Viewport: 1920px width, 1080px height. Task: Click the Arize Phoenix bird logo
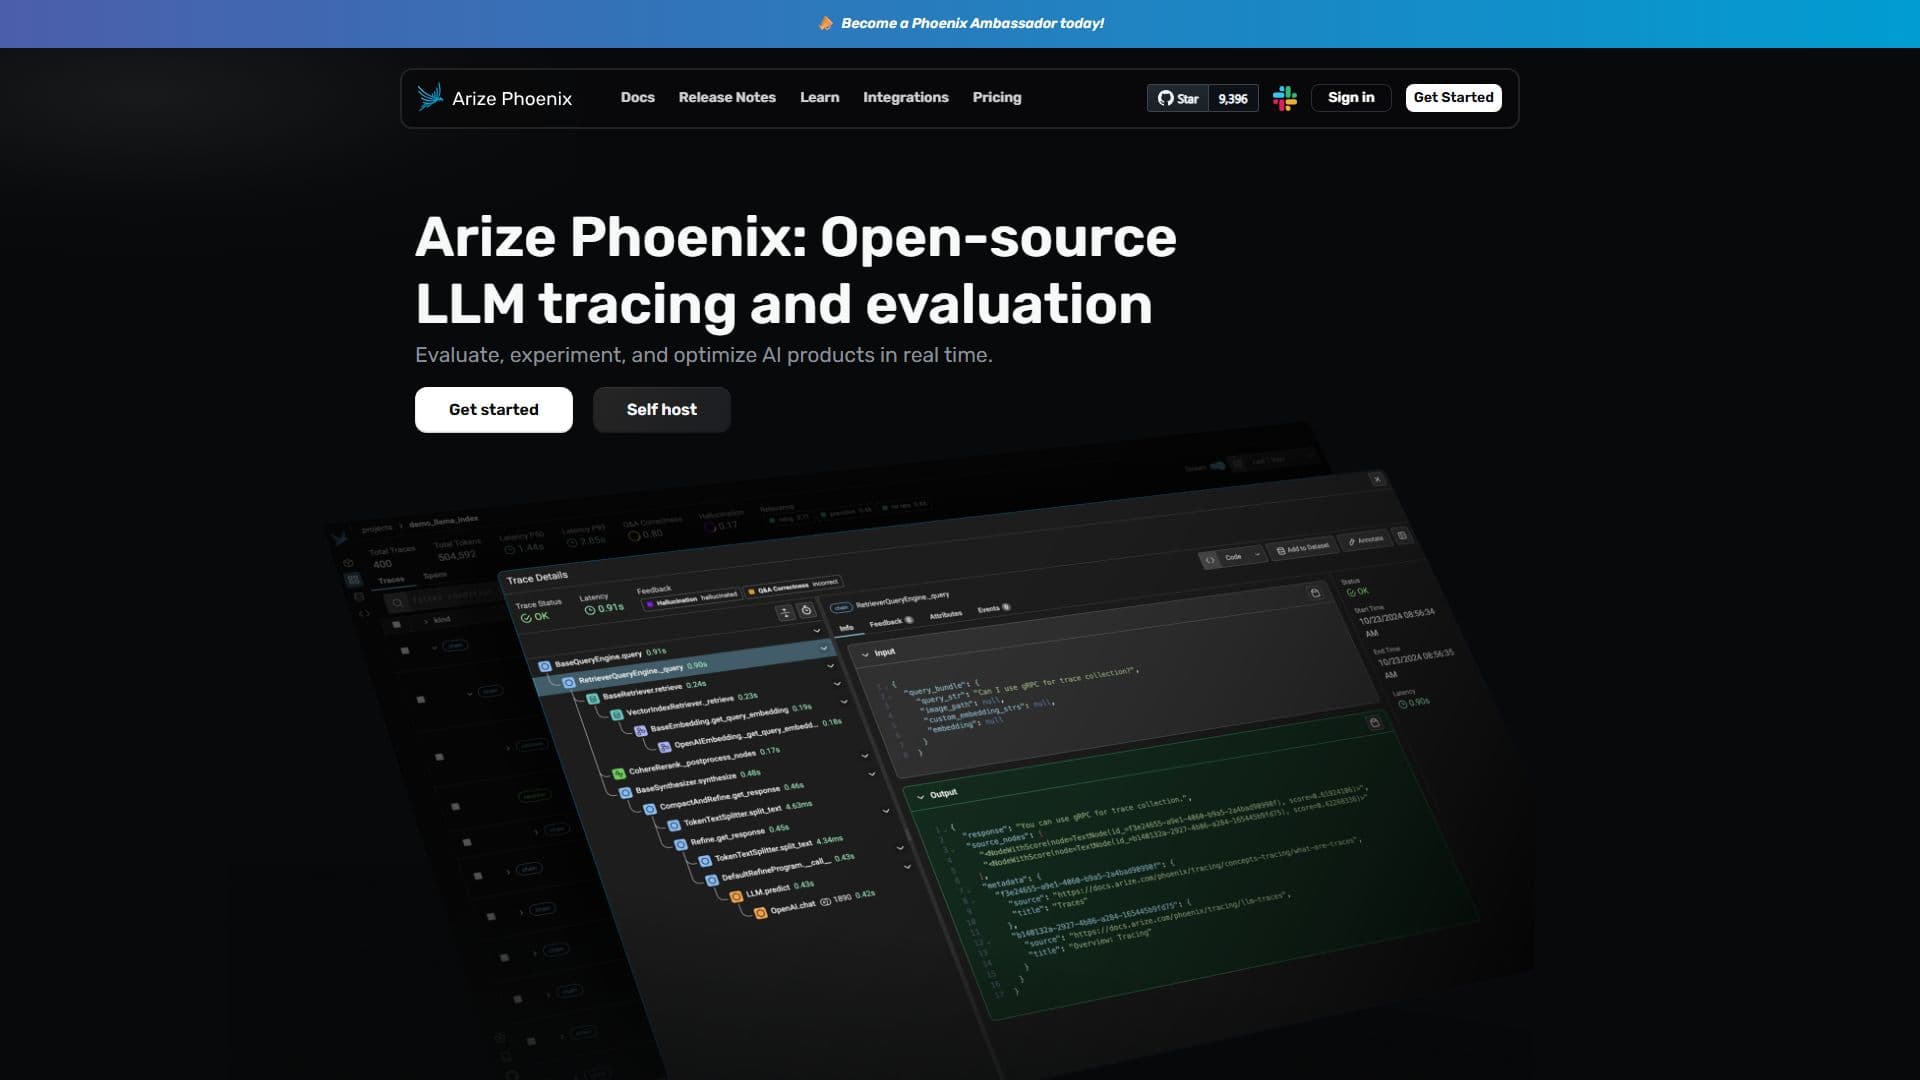click(430, 97)
